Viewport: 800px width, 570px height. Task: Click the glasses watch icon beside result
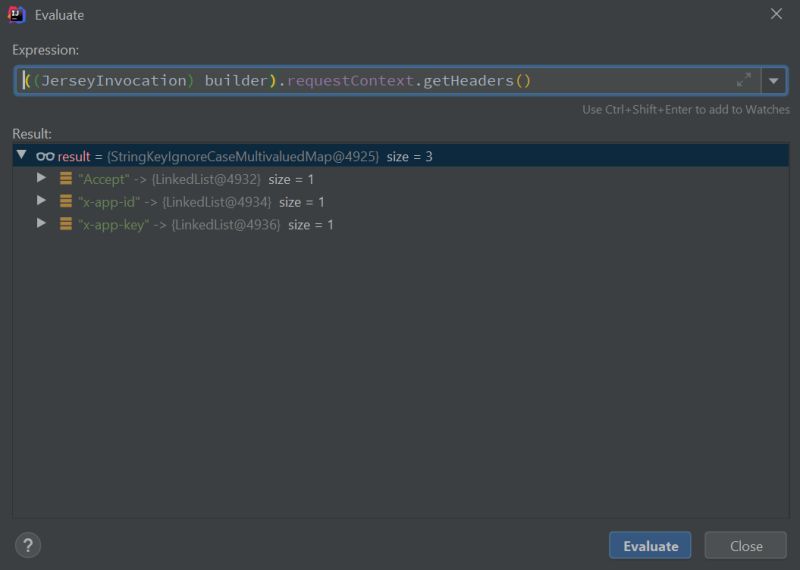pyautogui.click(x=45, y=156)
